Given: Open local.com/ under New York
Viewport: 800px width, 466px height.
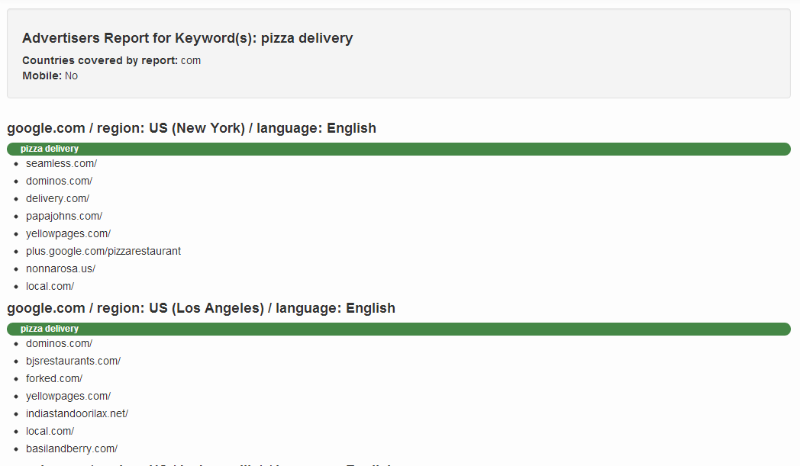Looking at the screenshot, I should pos(50,286).
